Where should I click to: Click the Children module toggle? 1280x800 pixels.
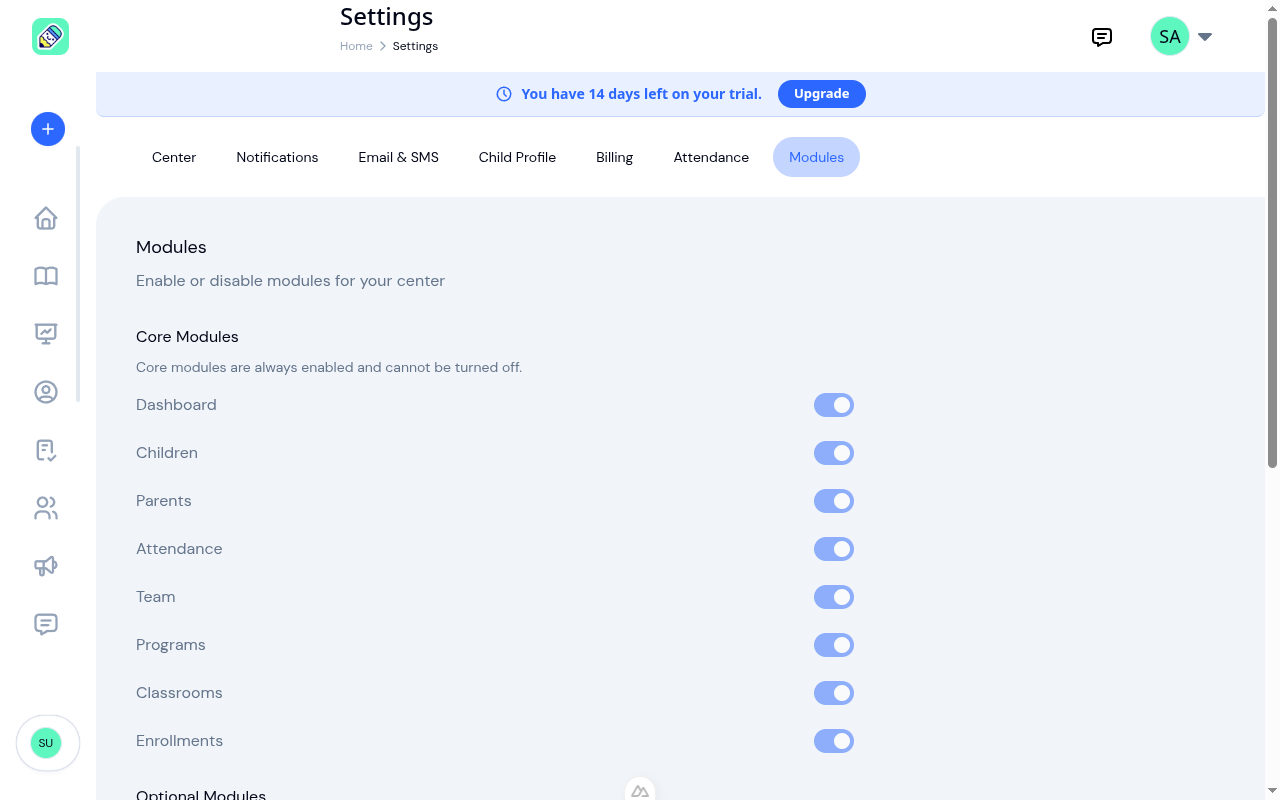pyautogui.click(x=834, y=453)
